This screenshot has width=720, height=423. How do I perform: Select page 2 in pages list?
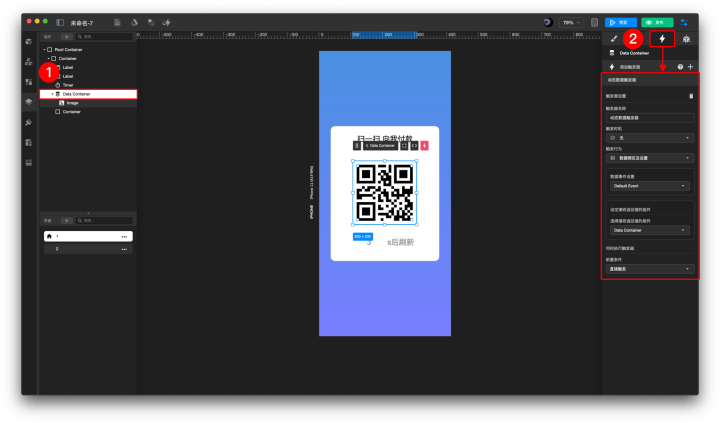pyautogui.click(x=88, y=249)
